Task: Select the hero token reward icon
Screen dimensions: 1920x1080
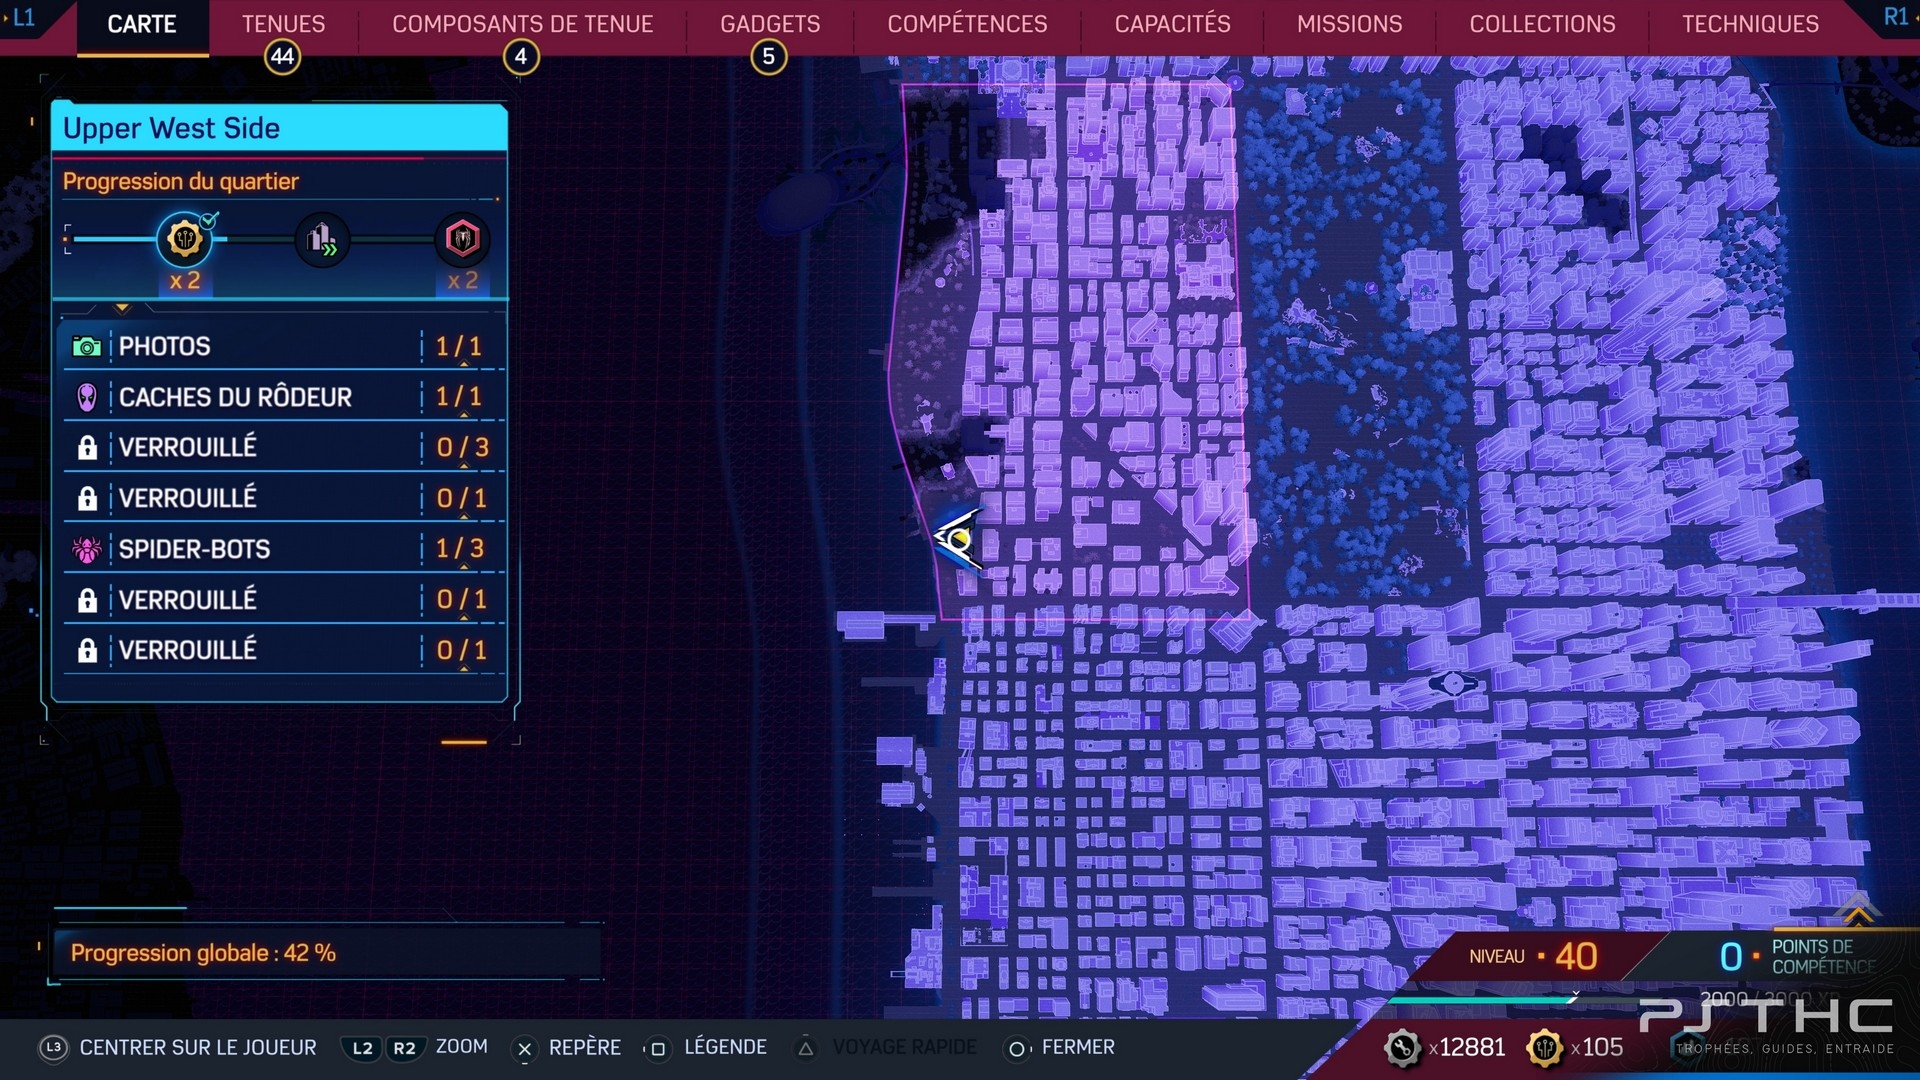Action: coord(185,239)
